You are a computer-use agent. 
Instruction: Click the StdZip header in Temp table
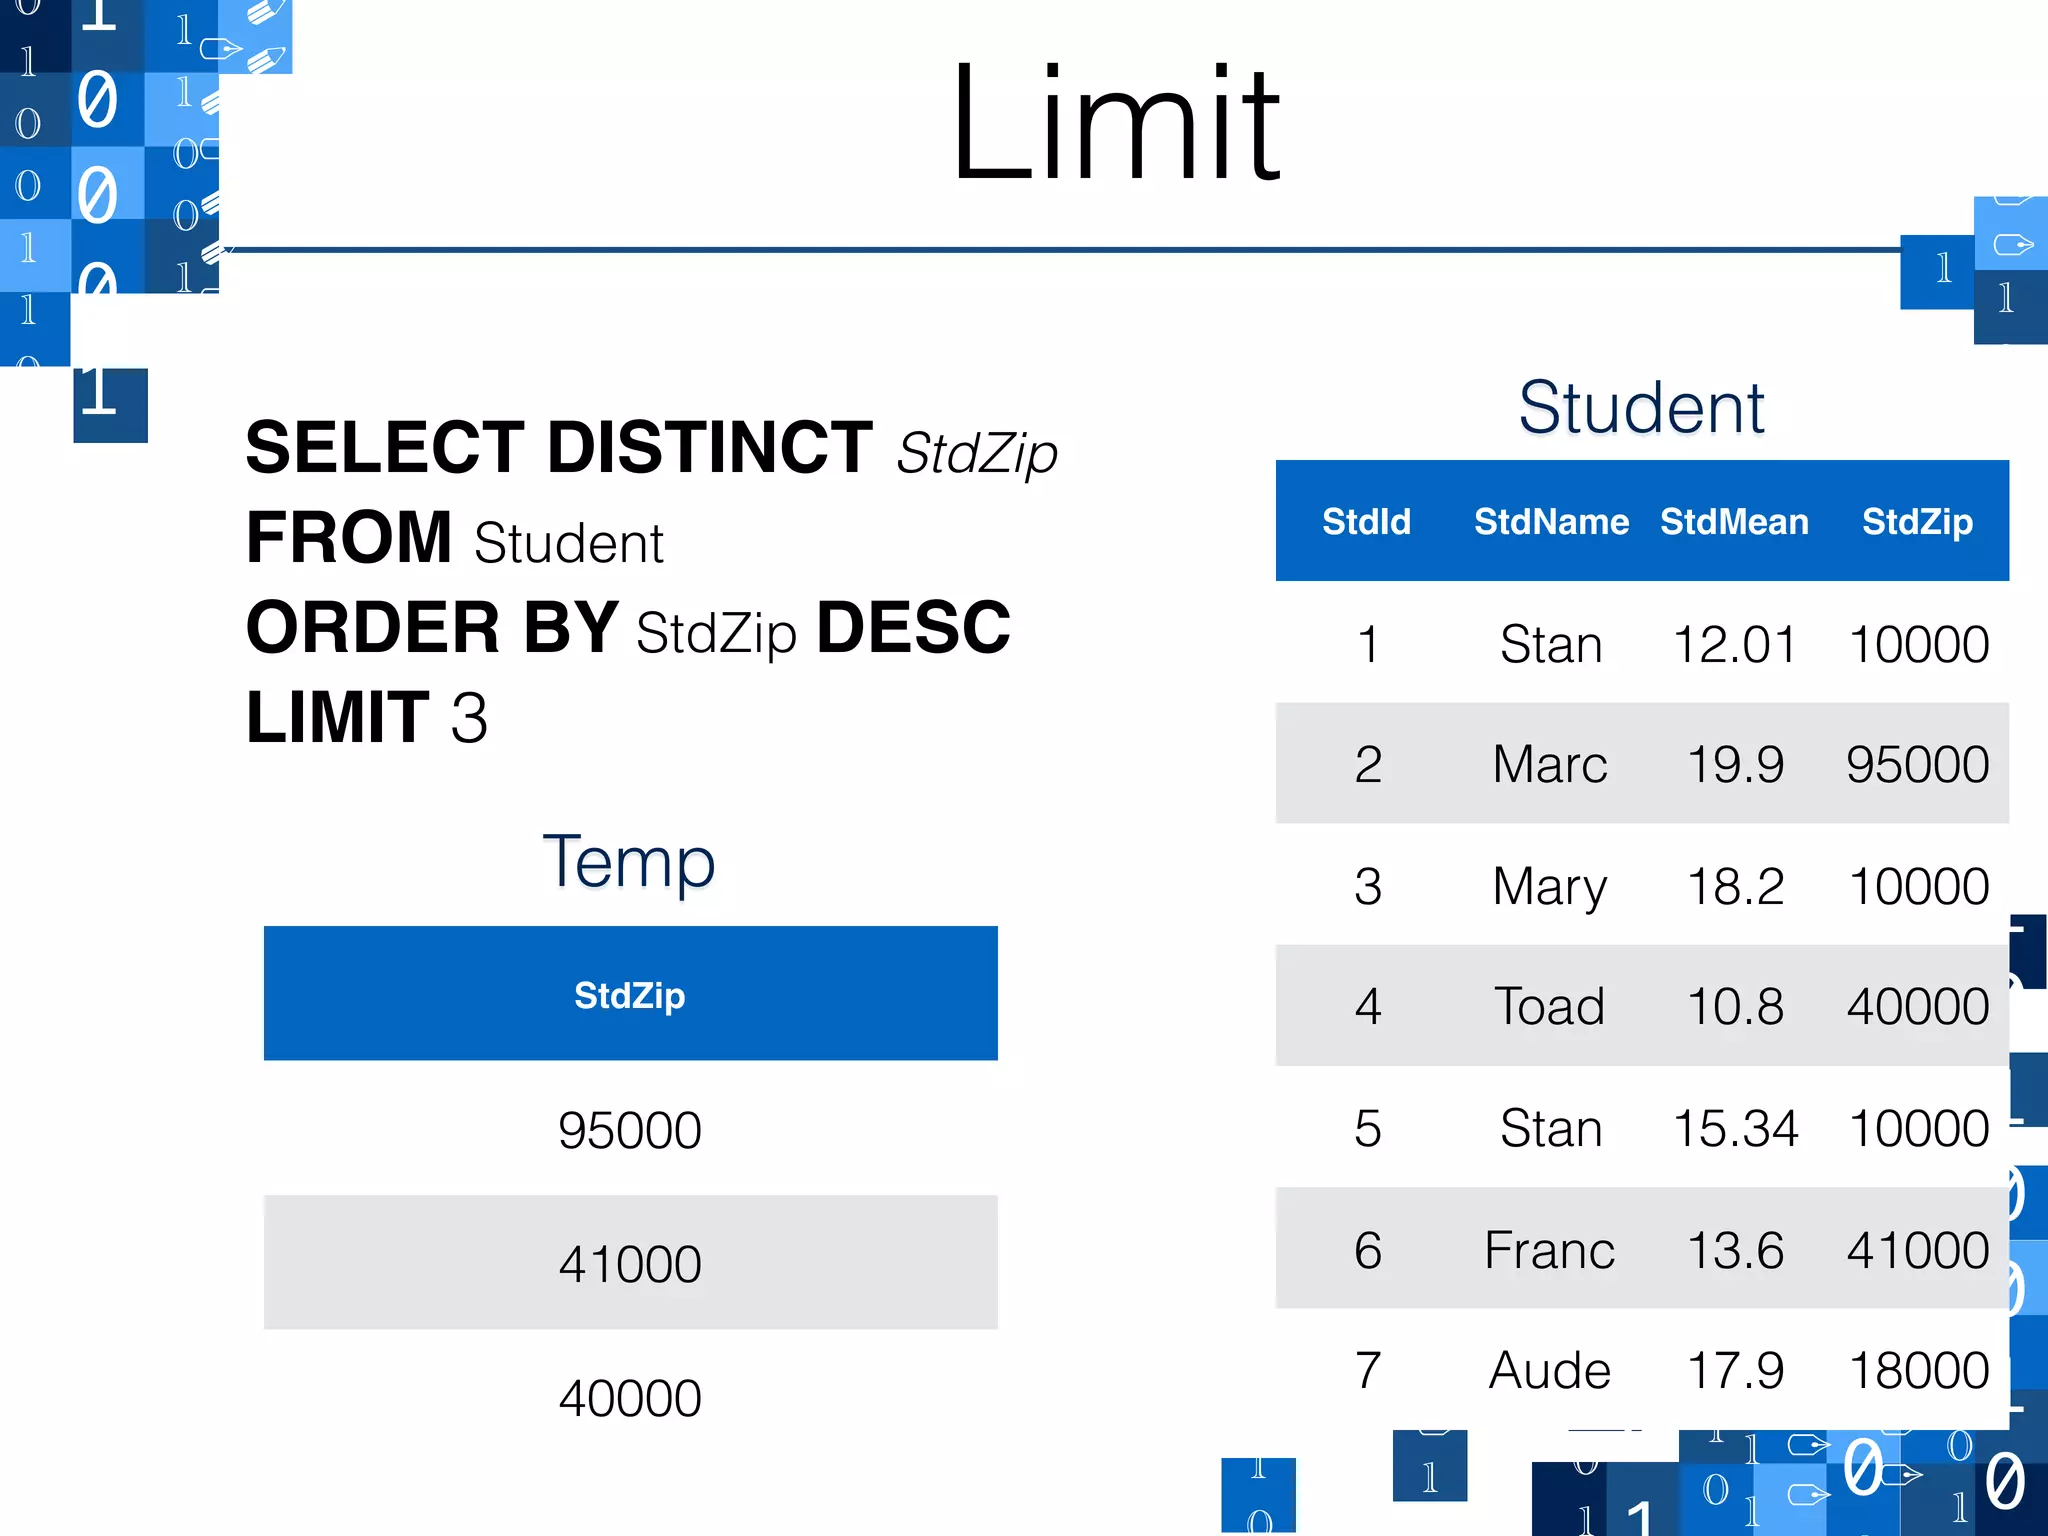tap(630, 995)
